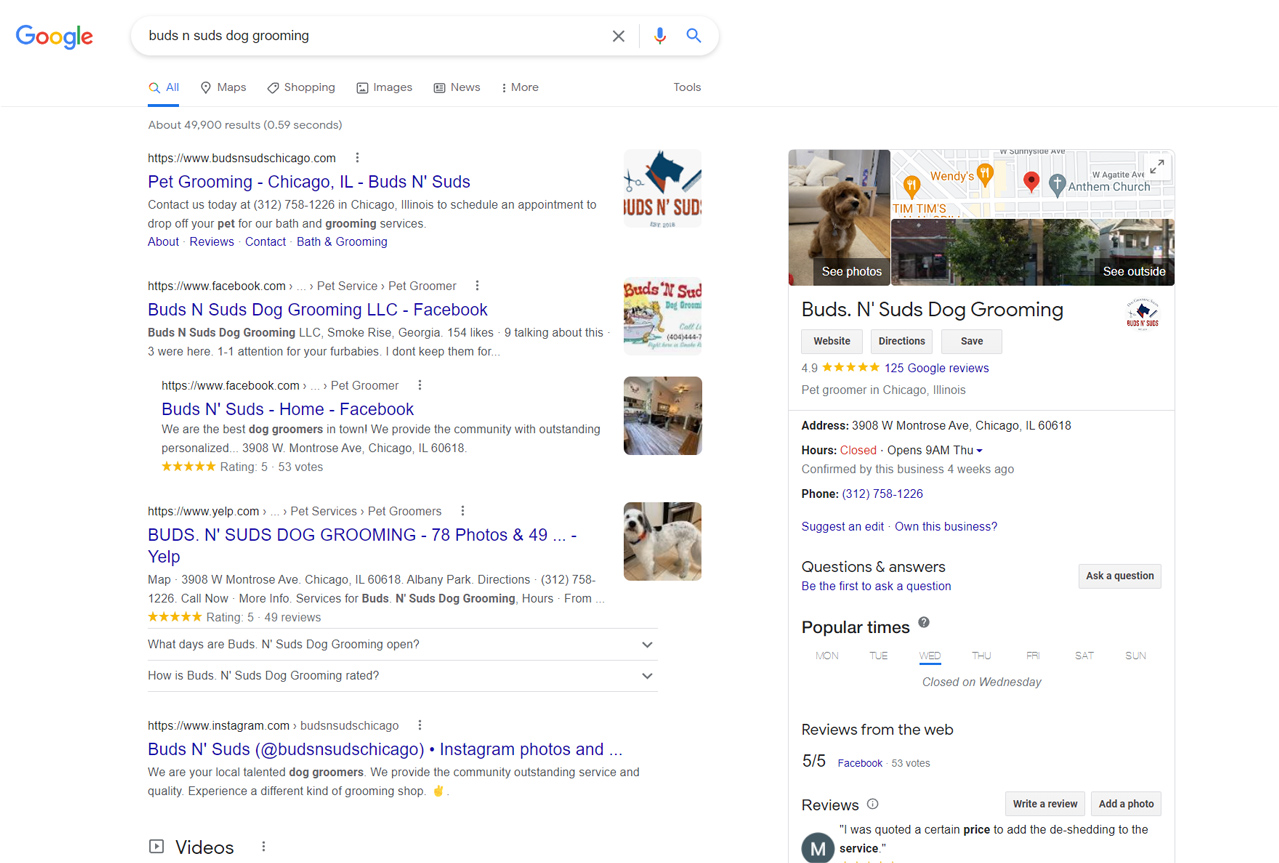Expand 'What days are Buds. N' Suds open?'
The image size is (1279, 863).
(x=403, y=645)
